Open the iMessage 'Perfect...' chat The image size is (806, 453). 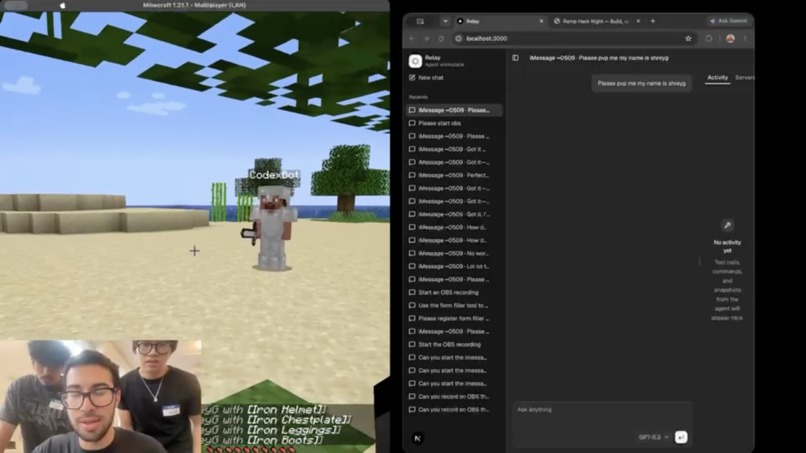pos(454,175)
